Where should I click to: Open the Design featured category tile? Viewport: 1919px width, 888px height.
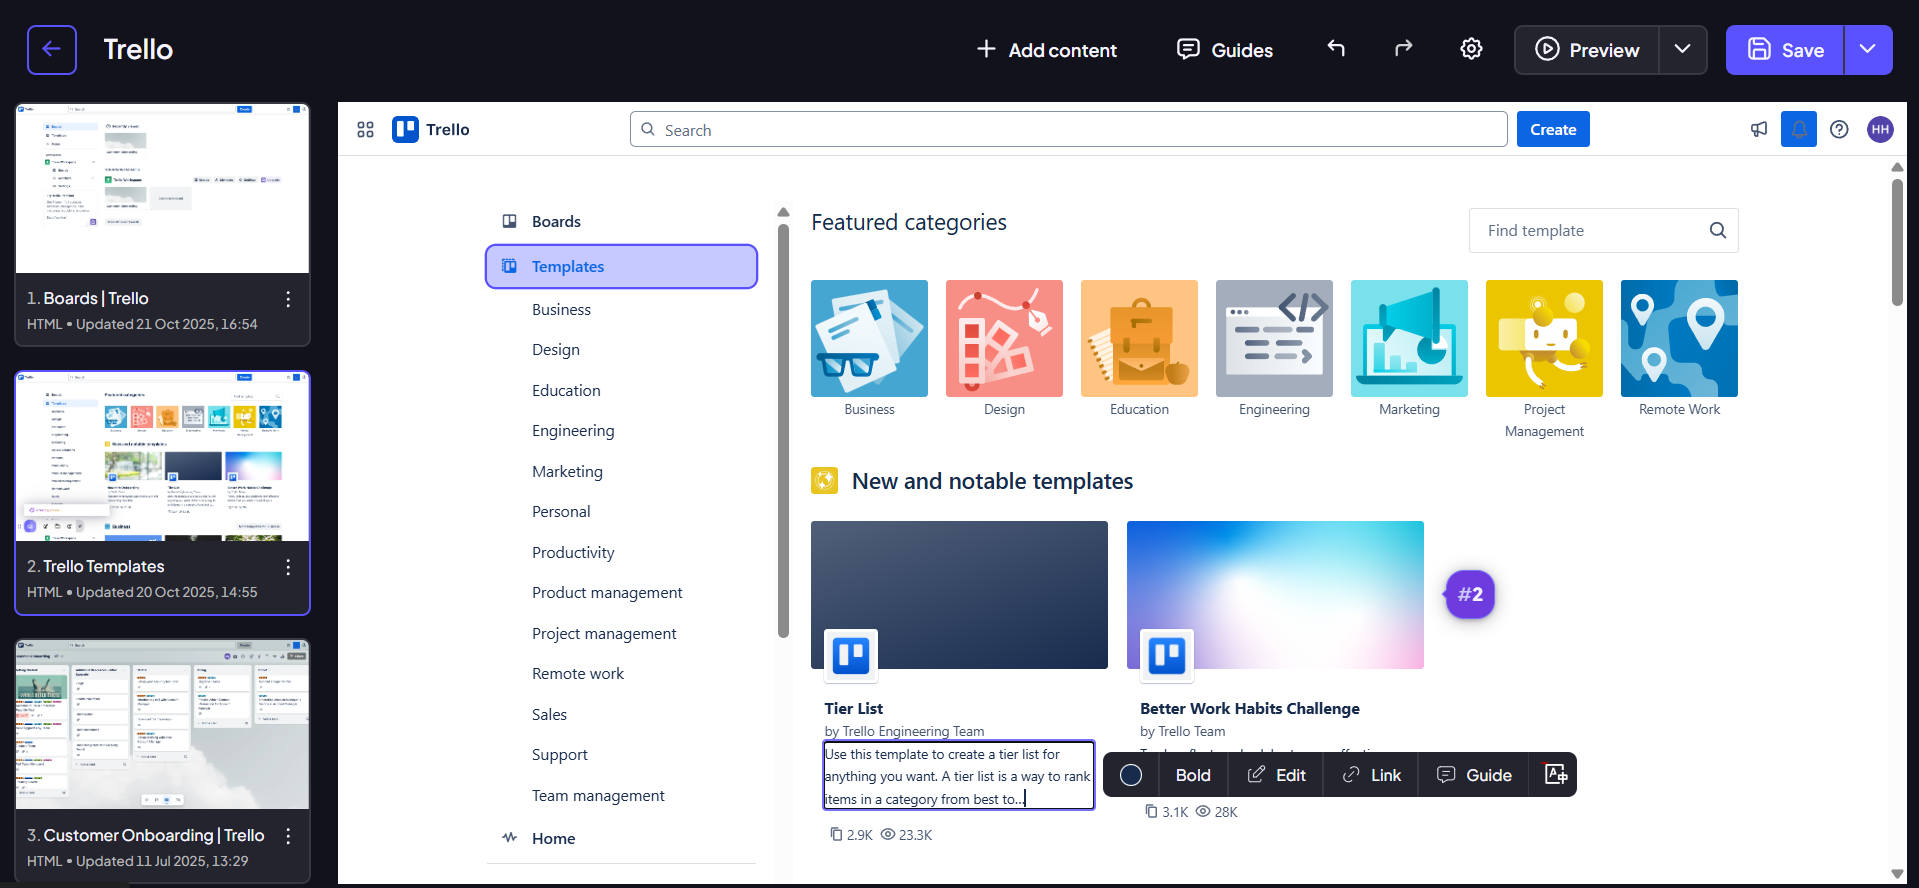1004,339
